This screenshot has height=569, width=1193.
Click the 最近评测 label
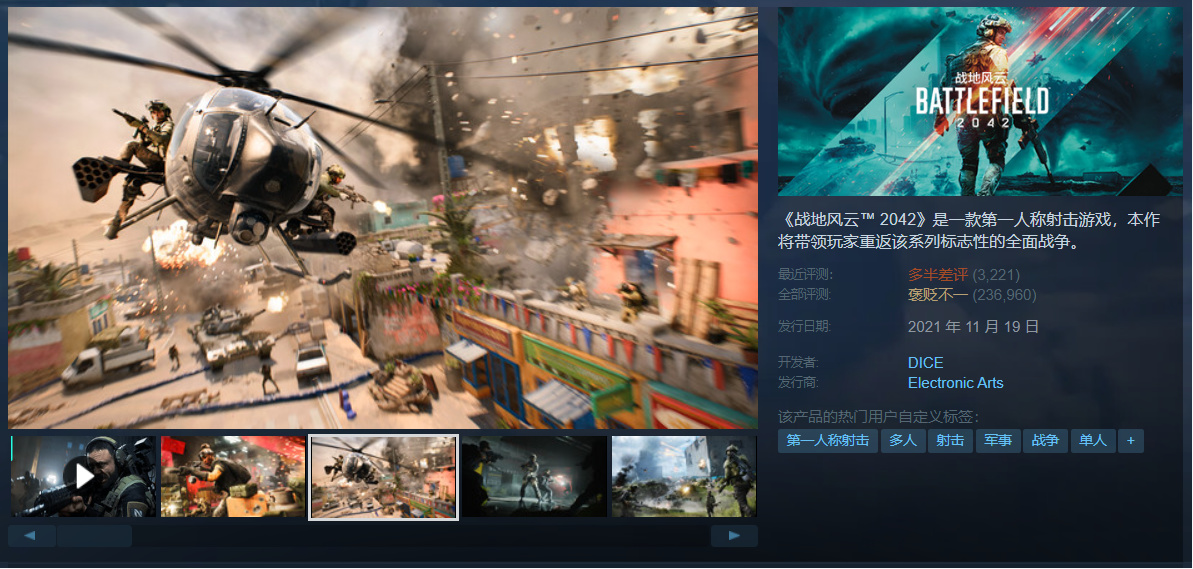tap(805, 275)
